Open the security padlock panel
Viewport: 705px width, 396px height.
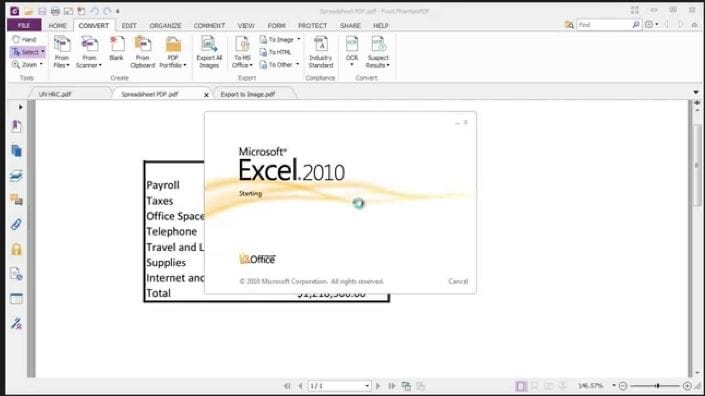[17, 249]
